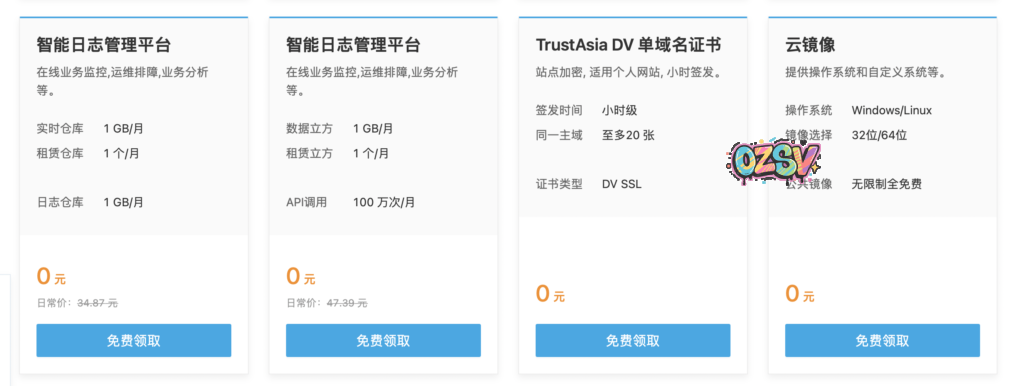Open the TrustAsia DV 单域名证书 title
The width and height of the screenshot is (1024, 386).
(x=628, y=45)
